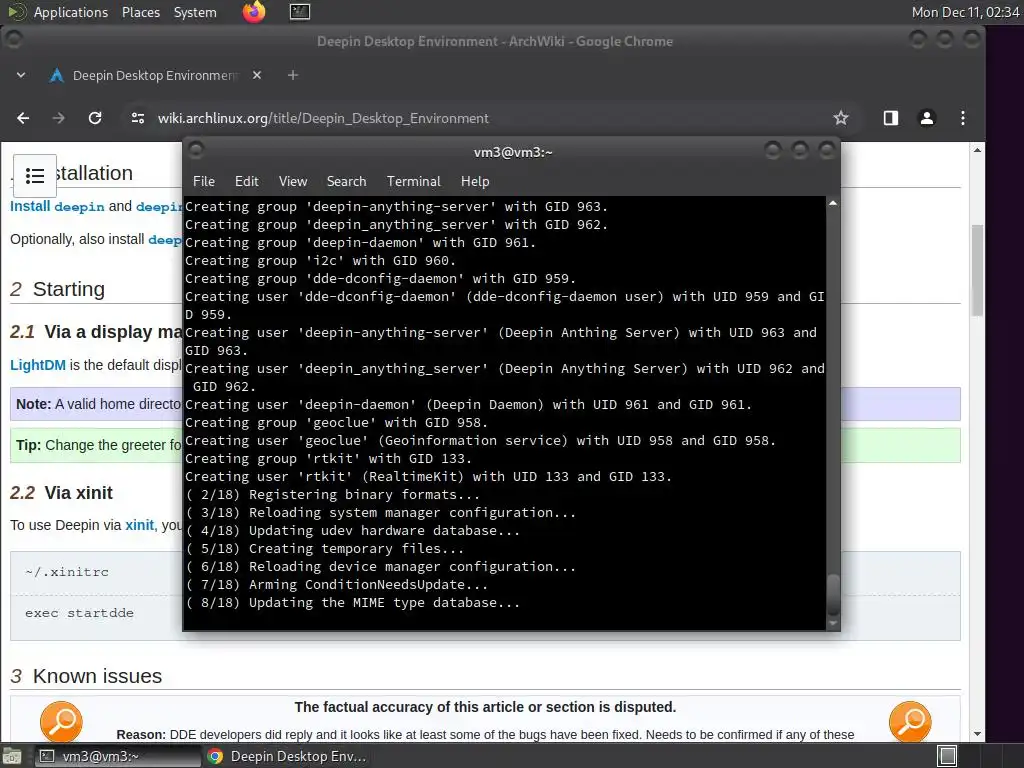Click left magnifier icon in disputed notice

61,722
